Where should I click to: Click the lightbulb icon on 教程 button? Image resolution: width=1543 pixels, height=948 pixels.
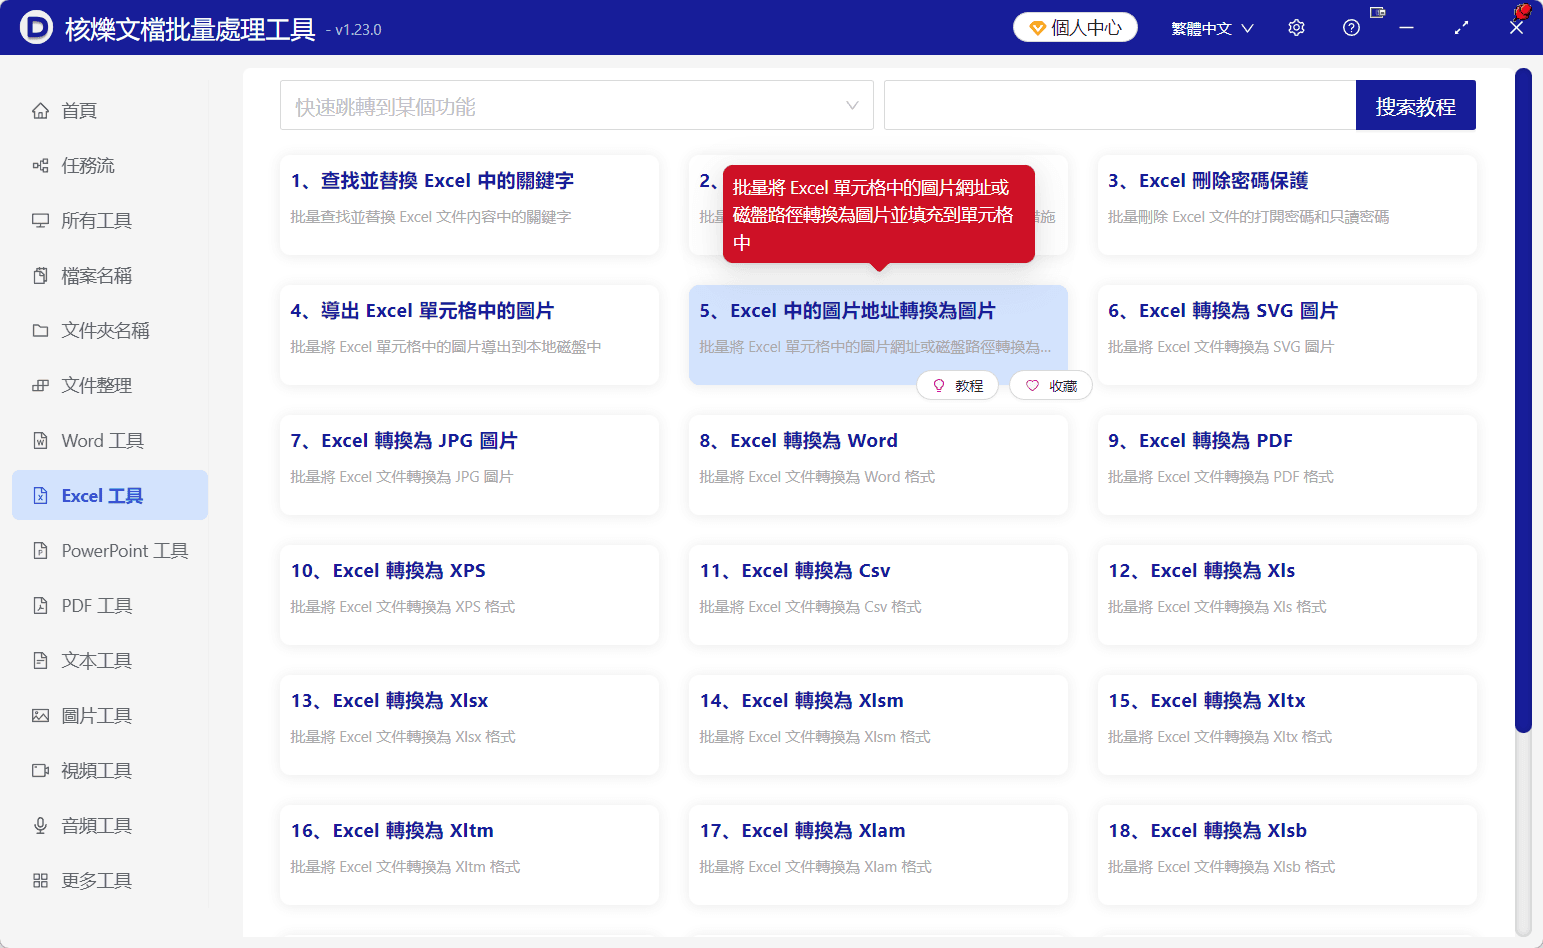939,385
